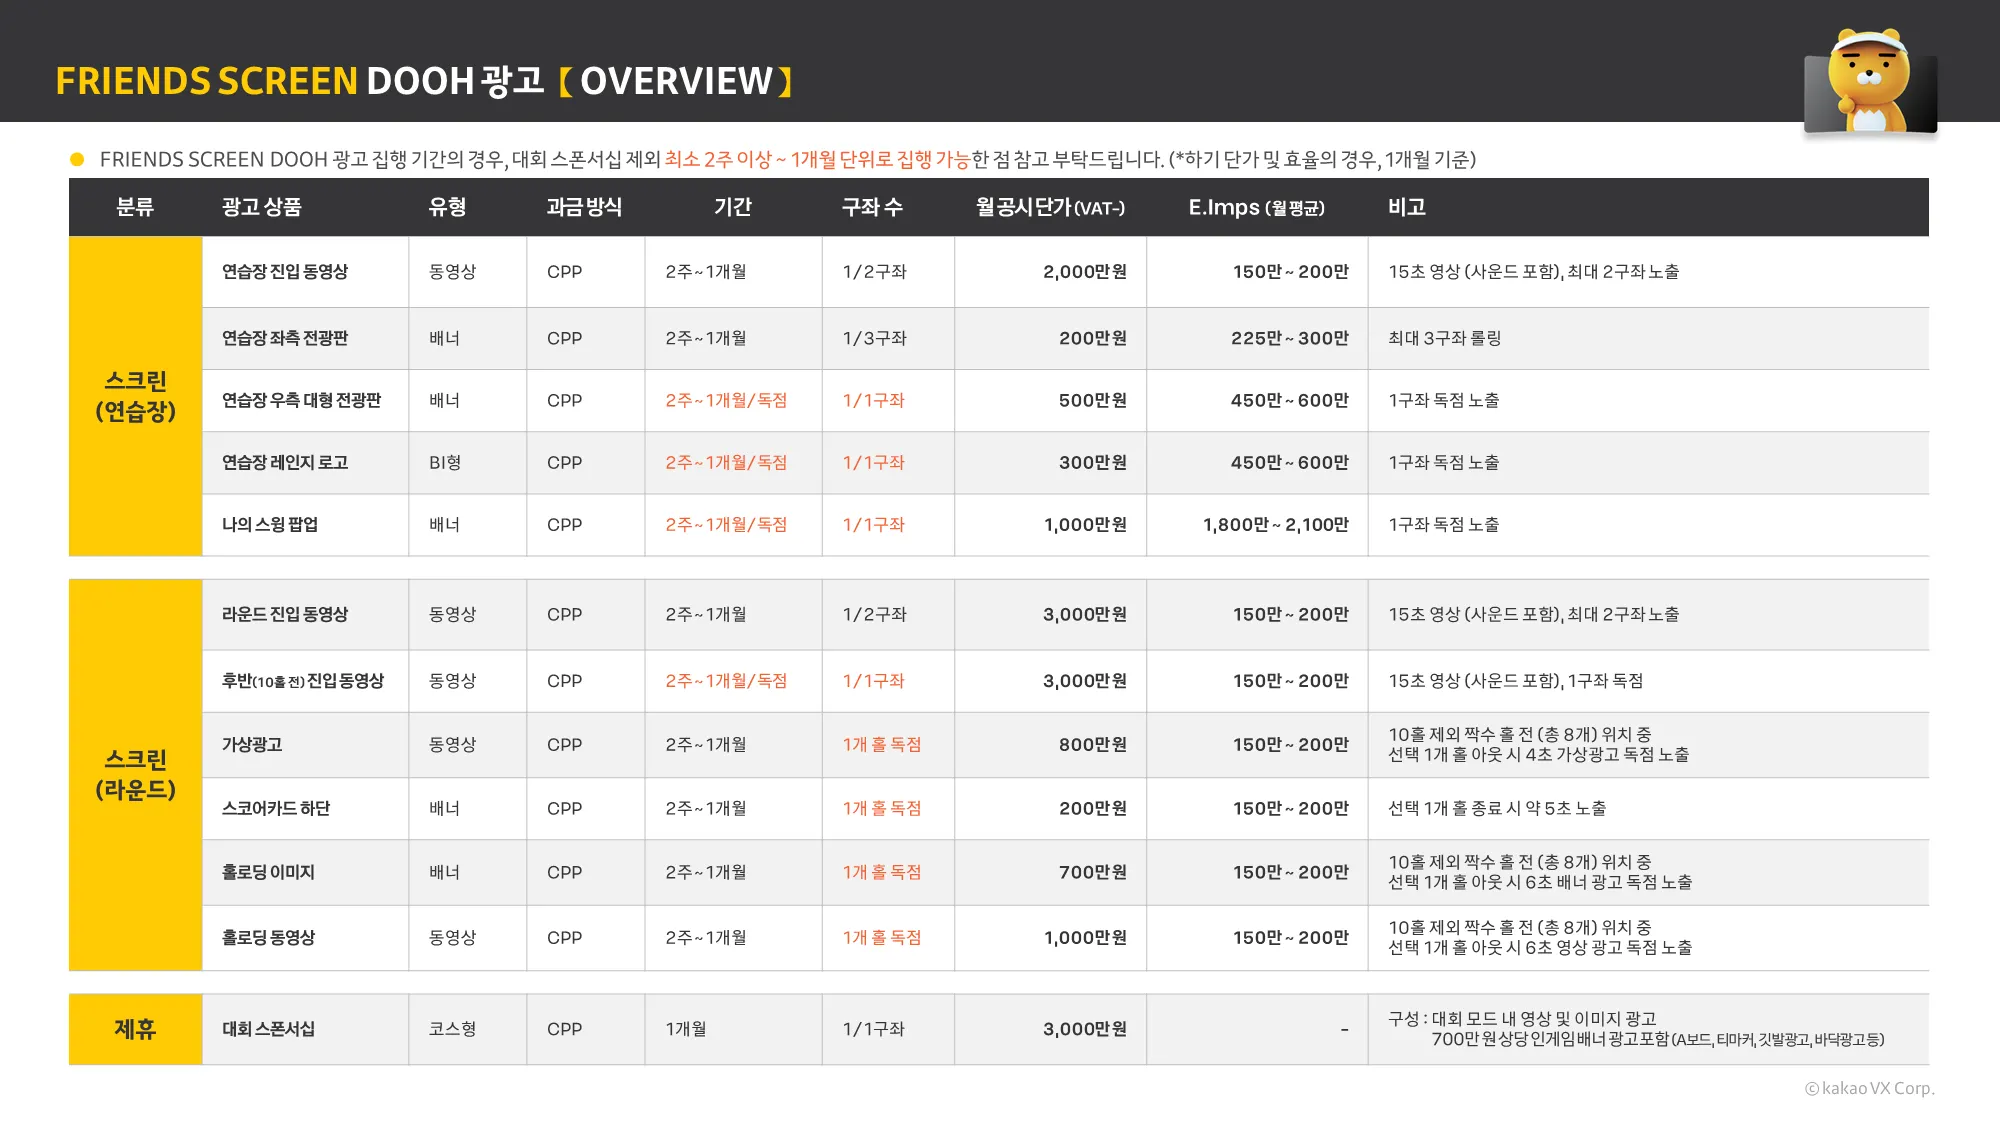Select the 연습장 좌측 전광판 product name

tap(285, 338)
